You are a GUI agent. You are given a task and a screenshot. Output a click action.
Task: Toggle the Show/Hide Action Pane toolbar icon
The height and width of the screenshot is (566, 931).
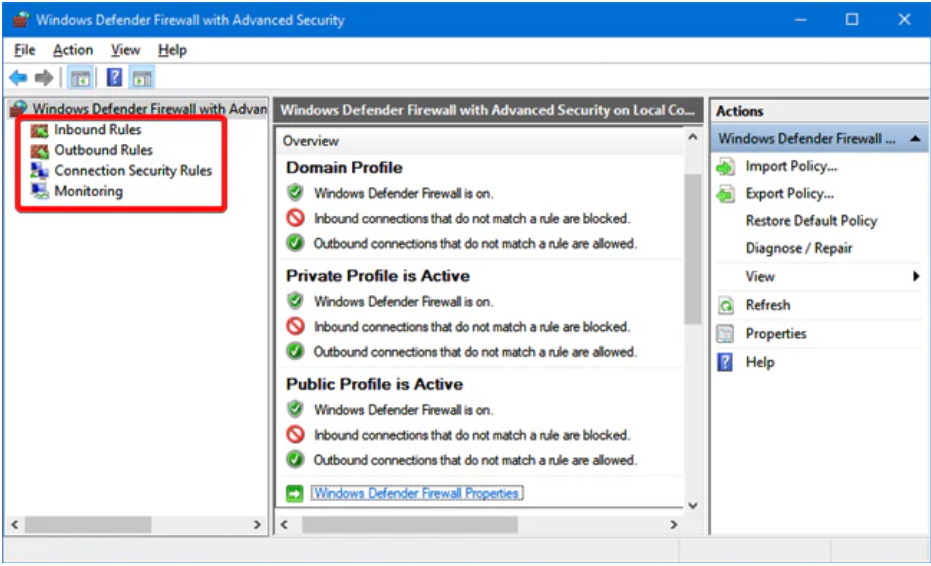click(x=142, y=78)
